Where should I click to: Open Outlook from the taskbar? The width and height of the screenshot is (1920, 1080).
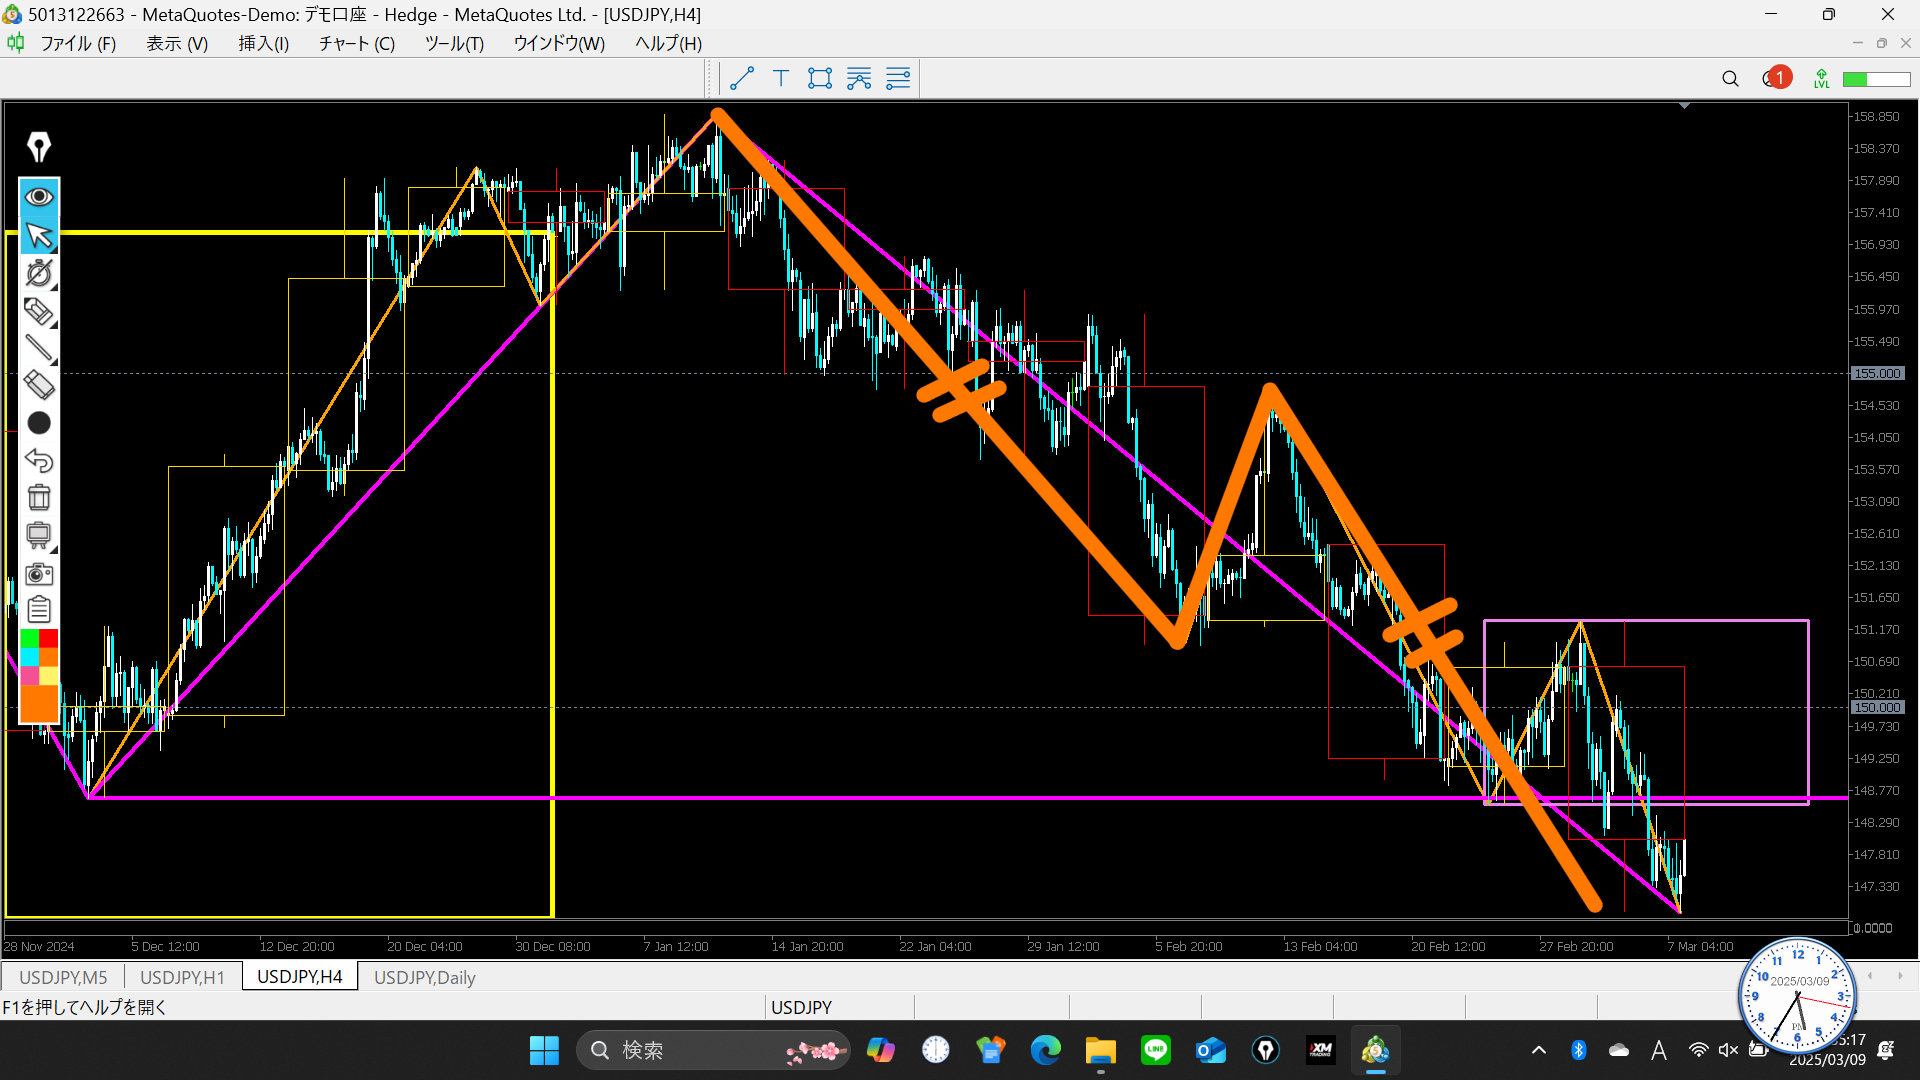(x=1211, y=1050)
